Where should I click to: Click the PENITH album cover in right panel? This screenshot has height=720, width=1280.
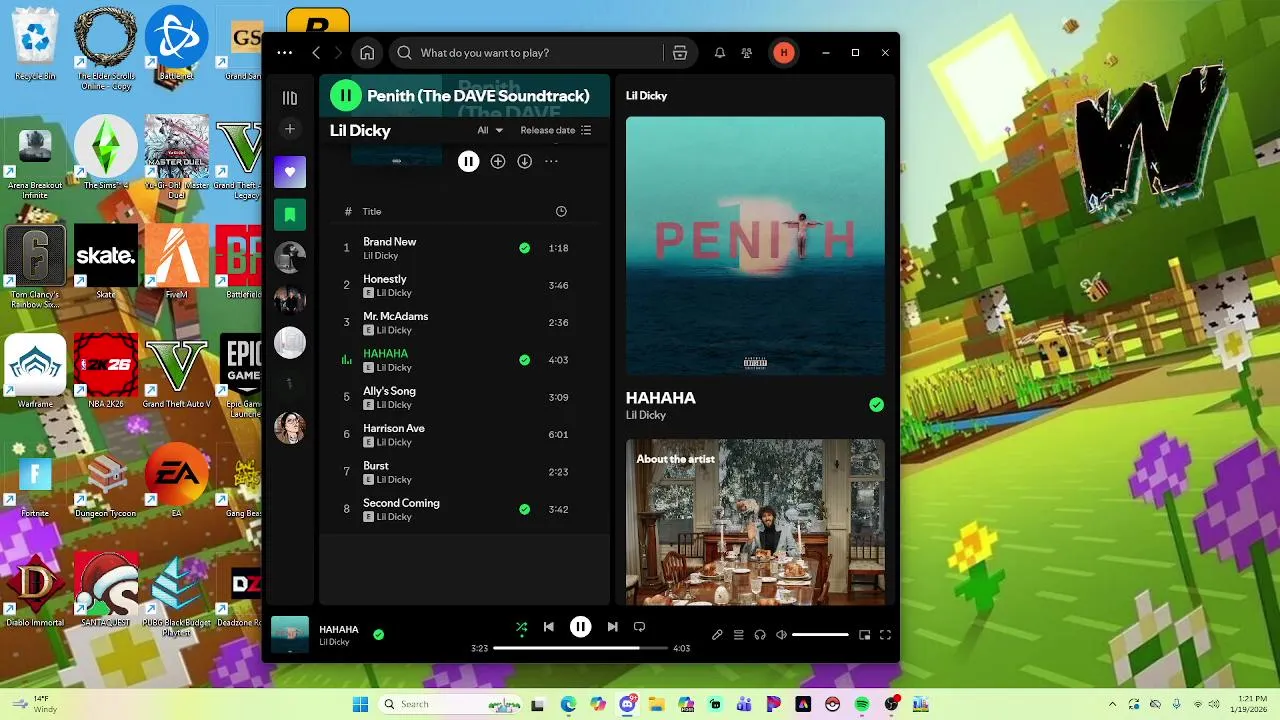click(x=755, y=246)
